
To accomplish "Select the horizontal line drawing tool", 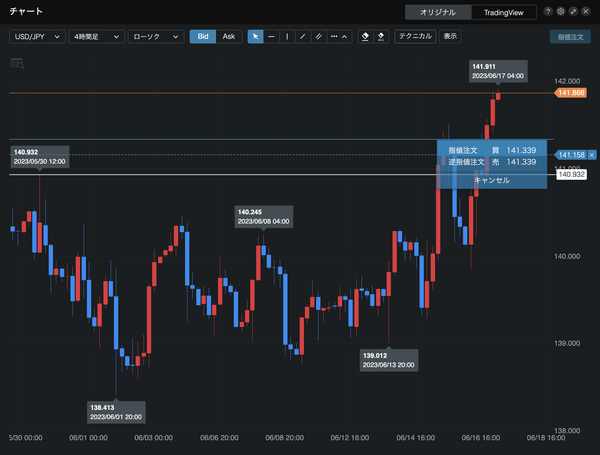I will [271, 36].
